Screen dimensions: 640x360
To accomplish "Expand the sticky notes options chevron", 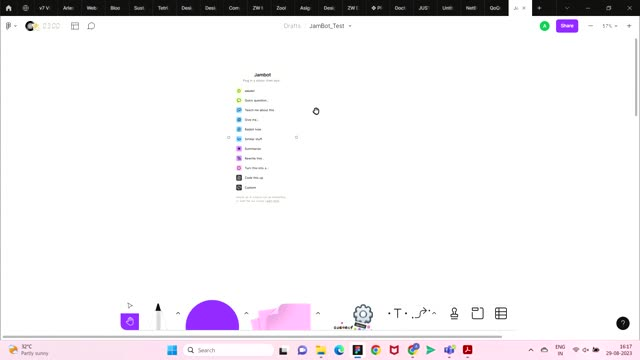I will (318, 313).
